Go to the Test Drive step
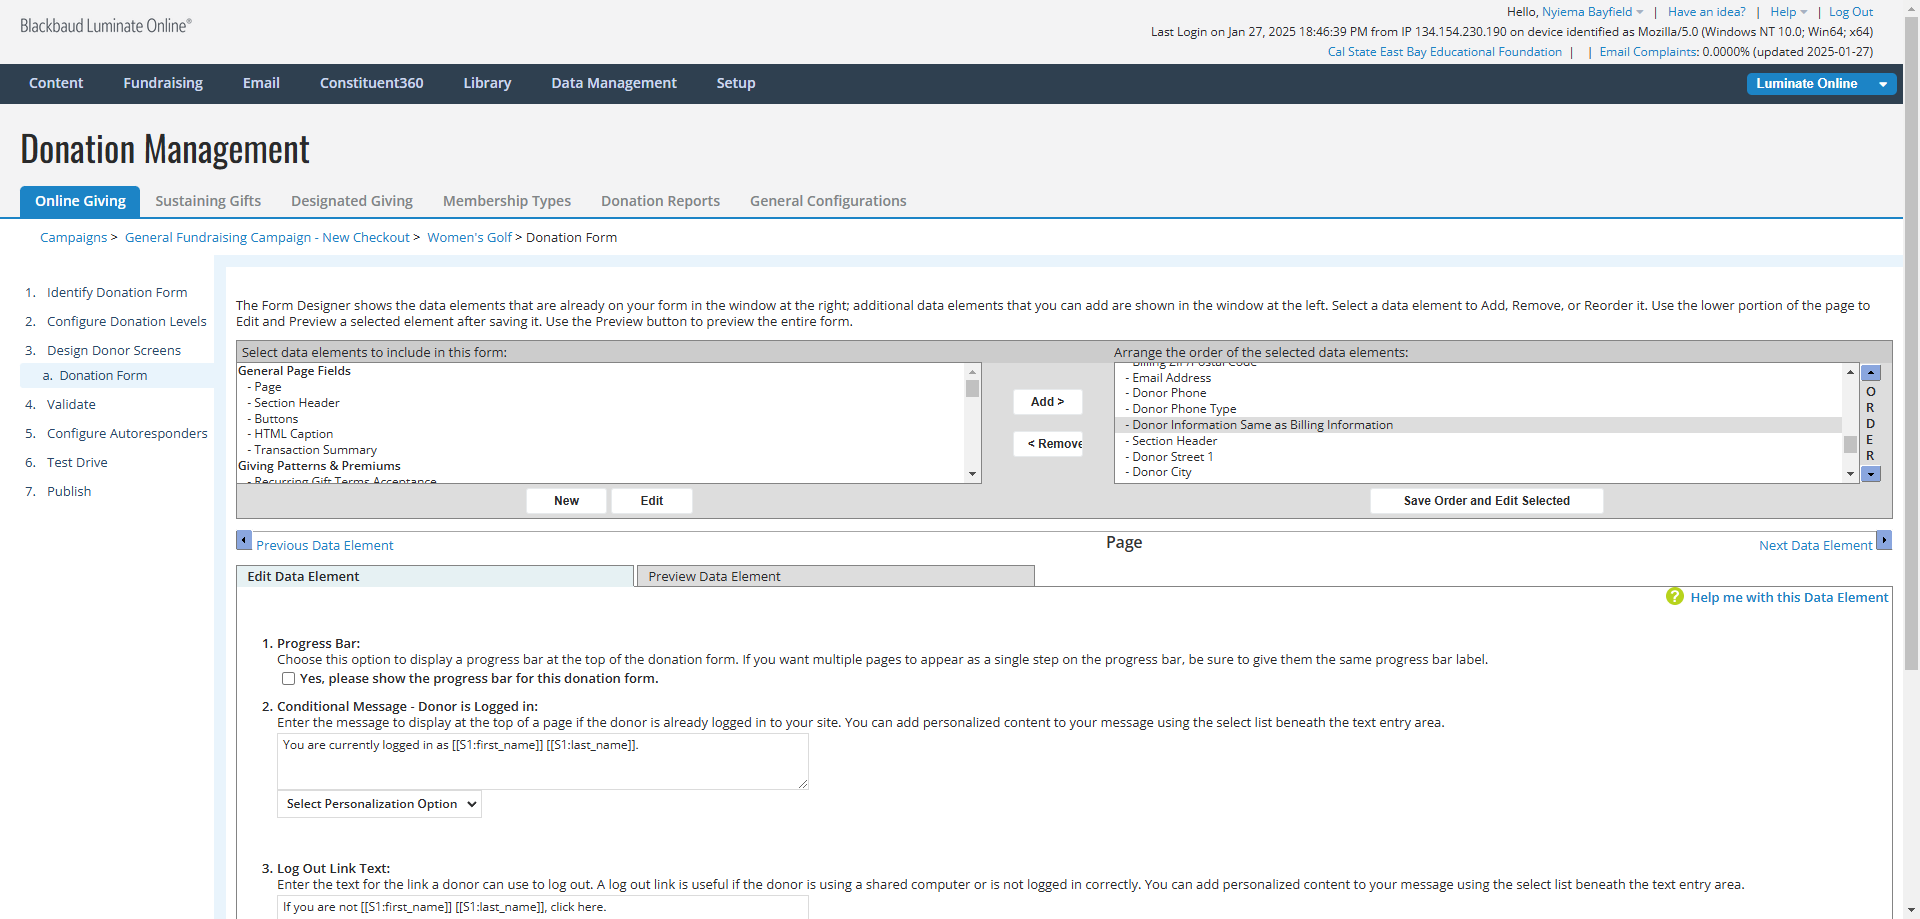 point(77,463)
